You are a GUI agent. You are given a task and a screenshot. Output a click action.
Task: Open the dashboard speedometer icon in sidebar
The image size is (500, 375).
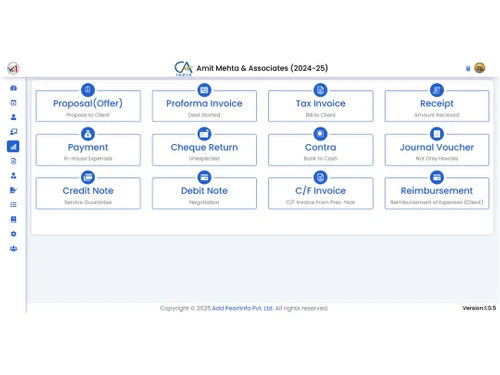pos(13,88)
